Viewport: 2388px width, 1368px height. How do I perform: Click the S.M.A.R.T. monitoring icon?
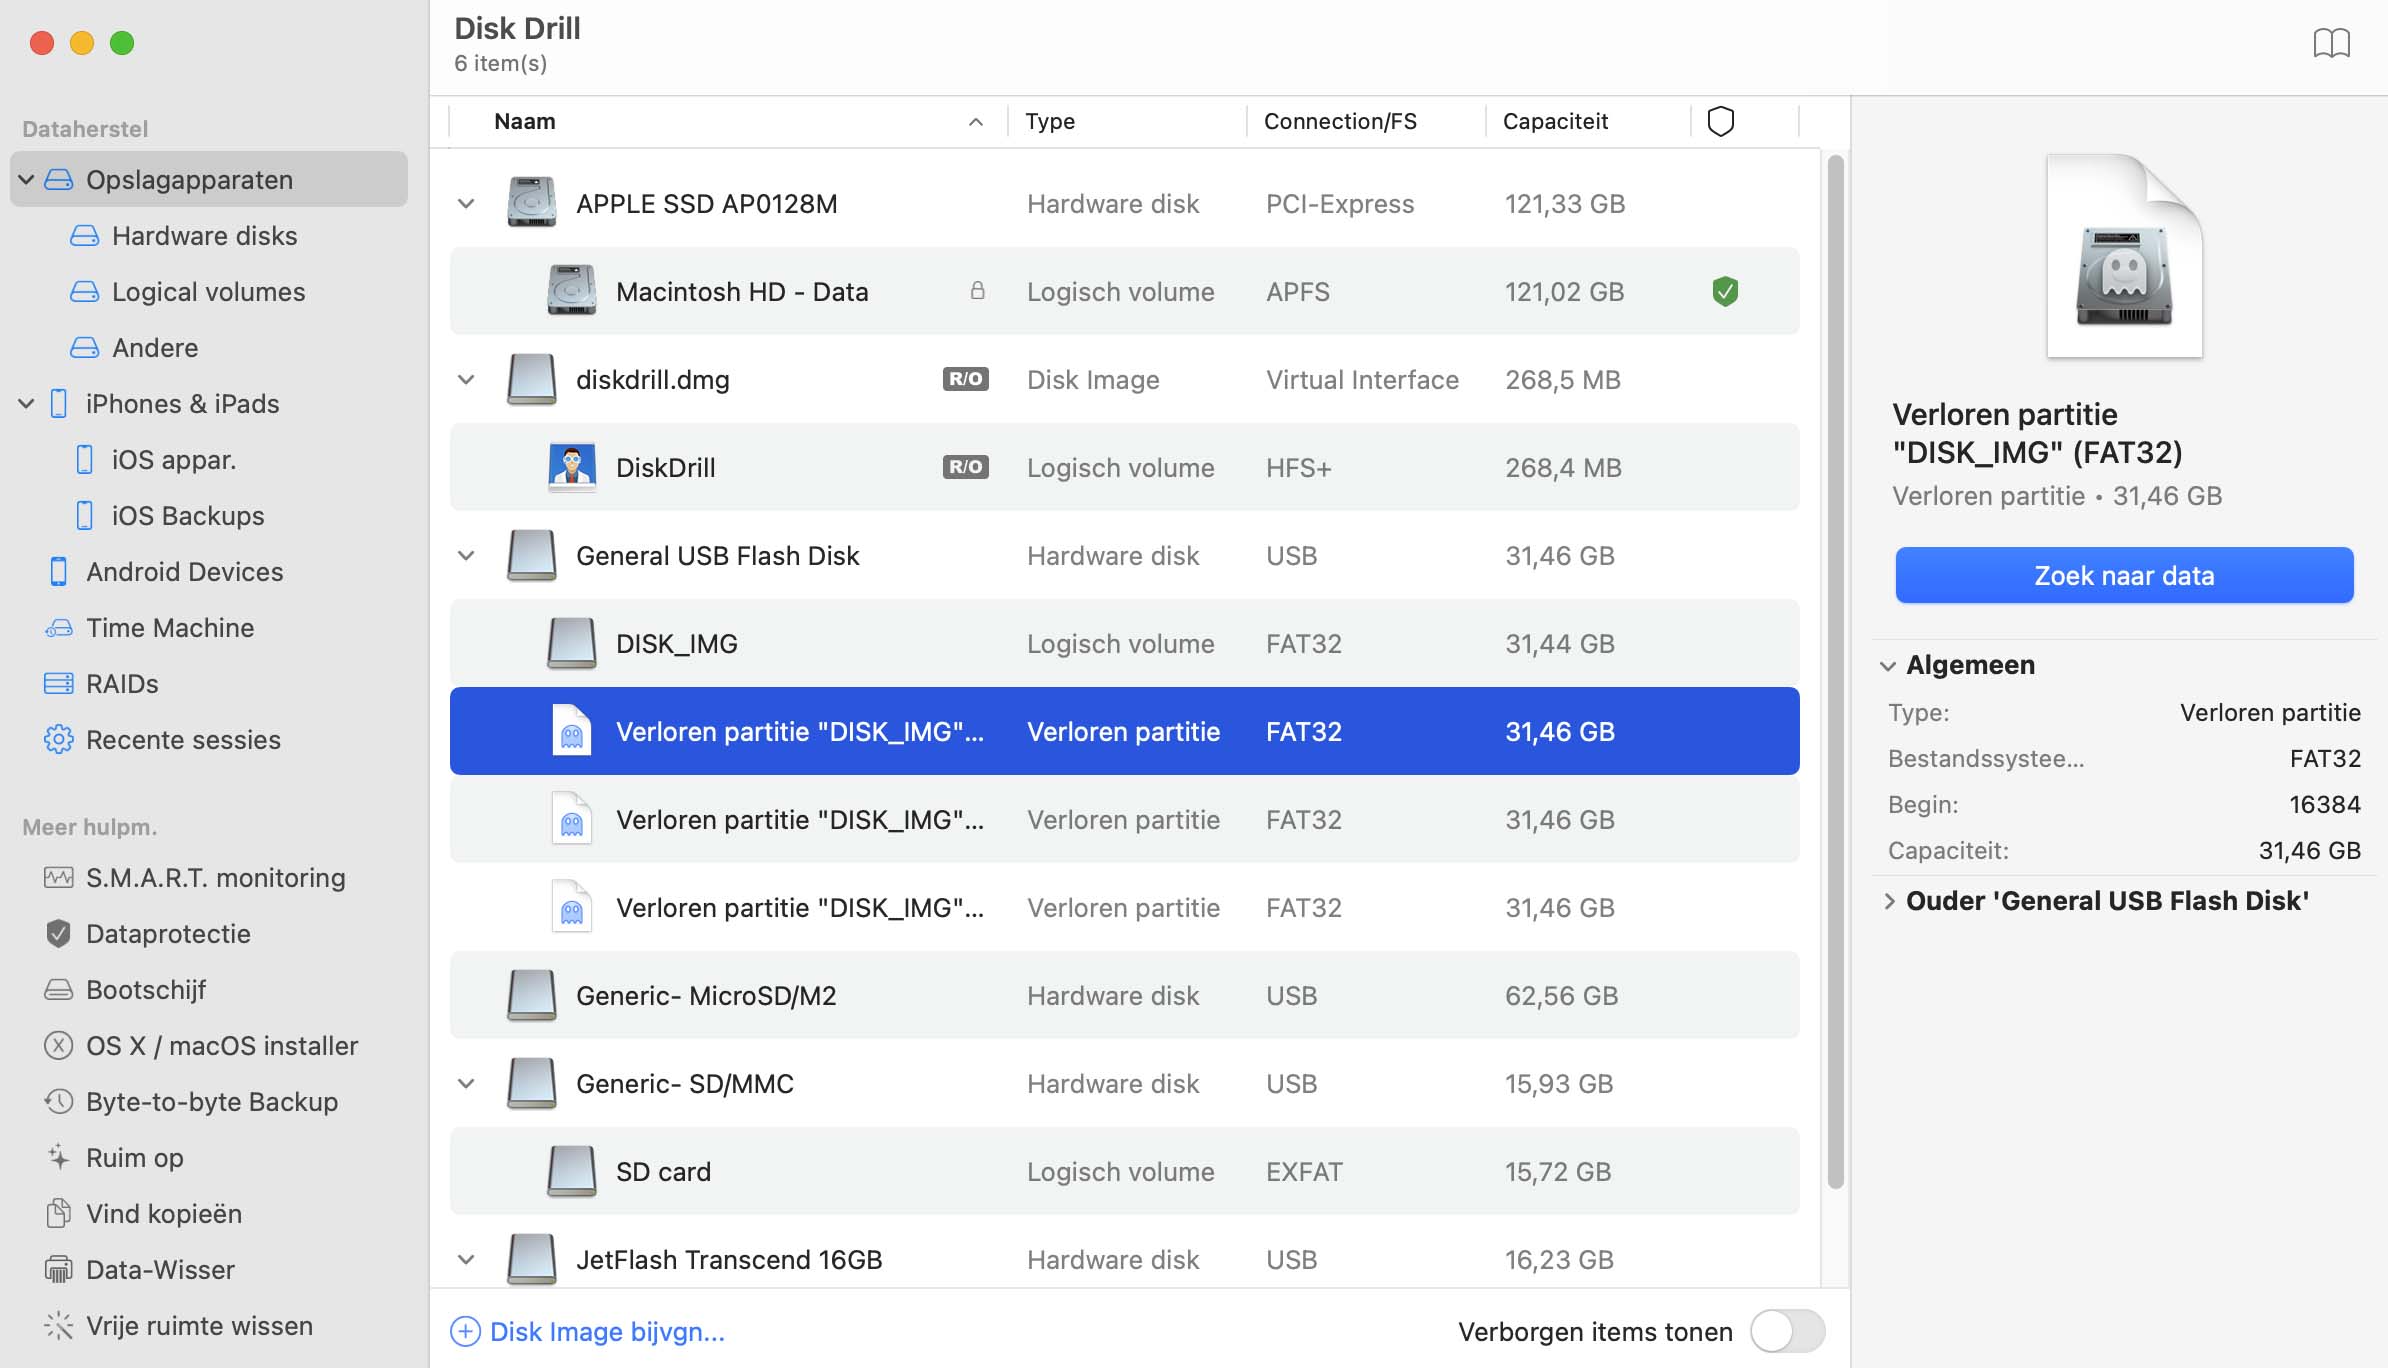59,877
